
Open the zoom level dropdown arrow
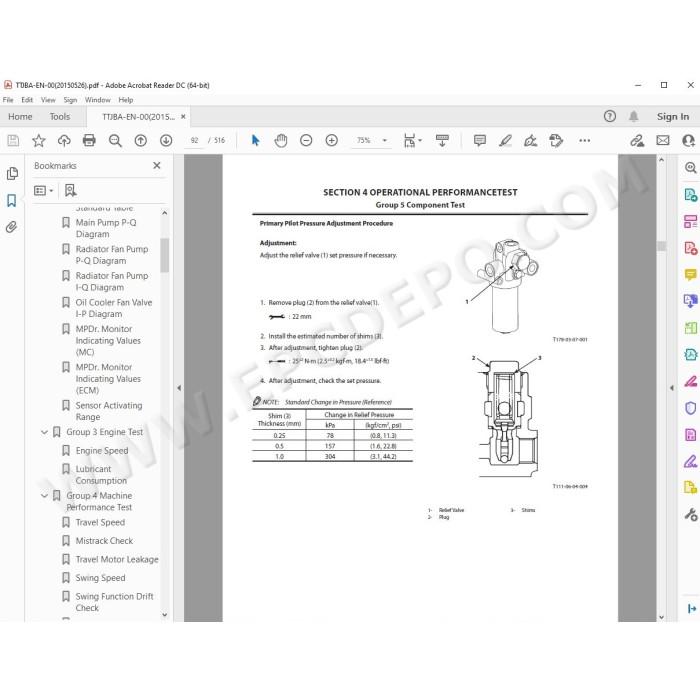(x=384, y=141)
